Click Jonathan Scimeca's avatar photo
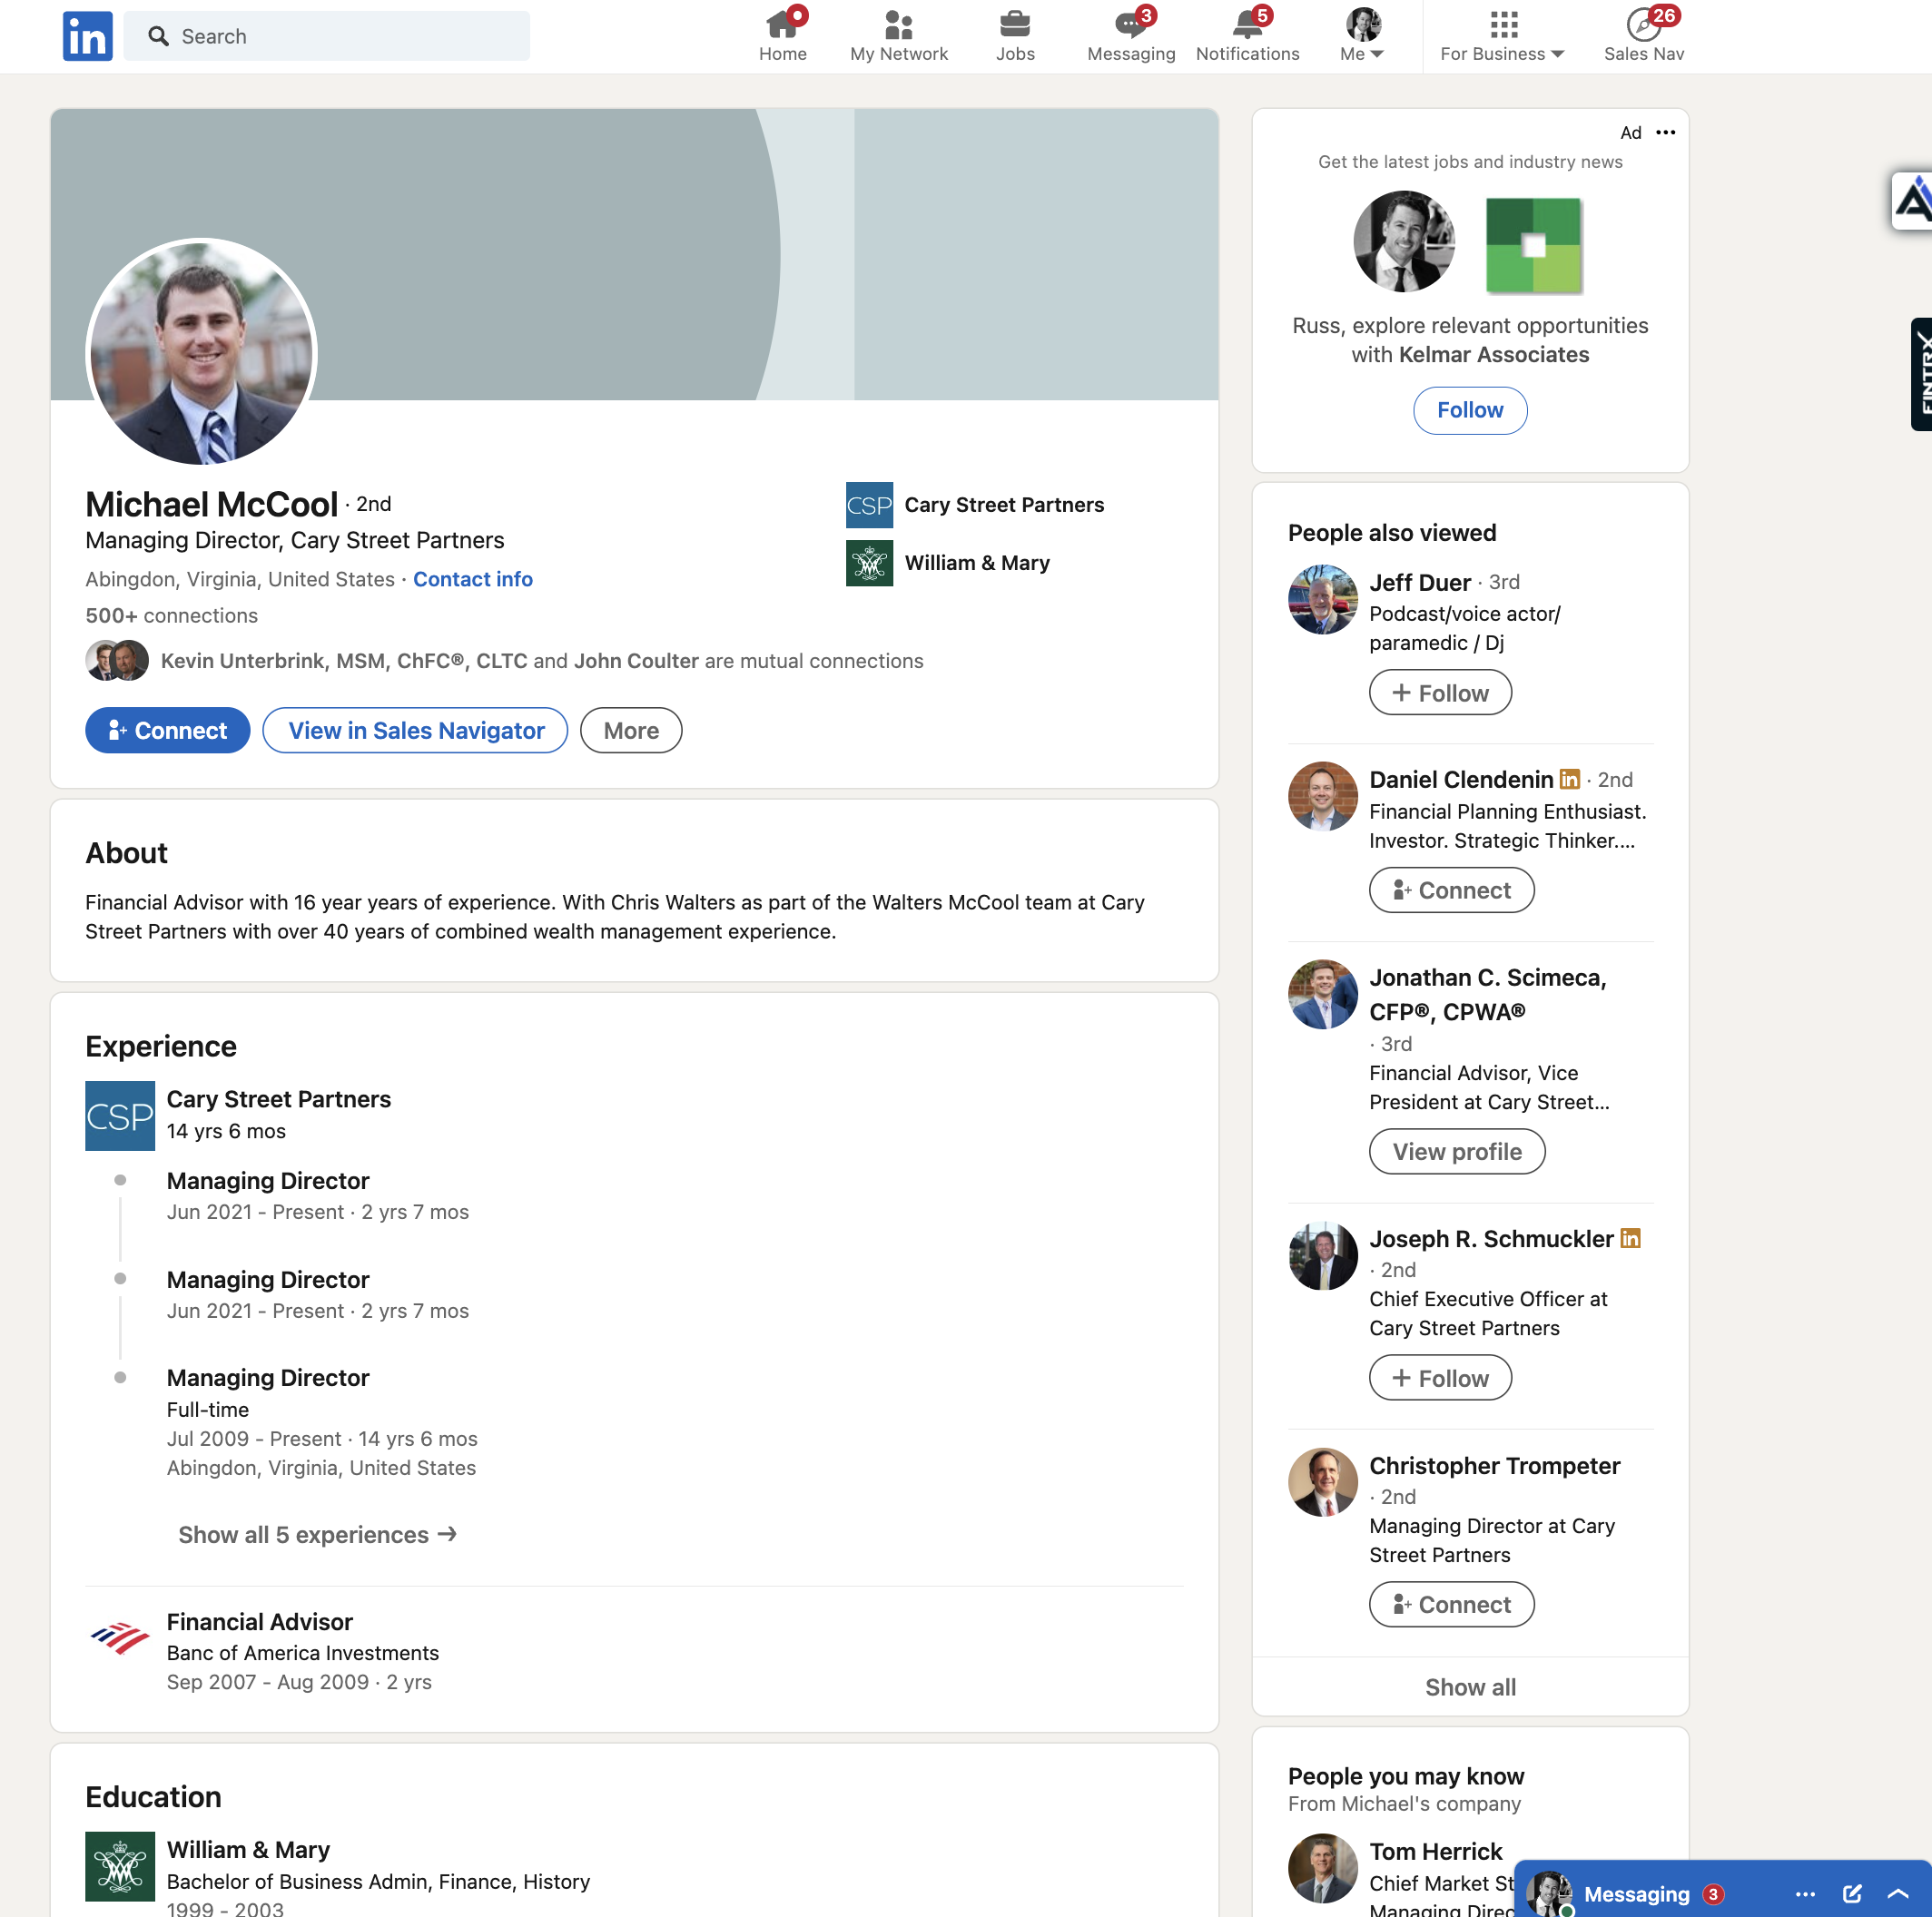1932x1917 pixels. click(x=1322, y=994)
